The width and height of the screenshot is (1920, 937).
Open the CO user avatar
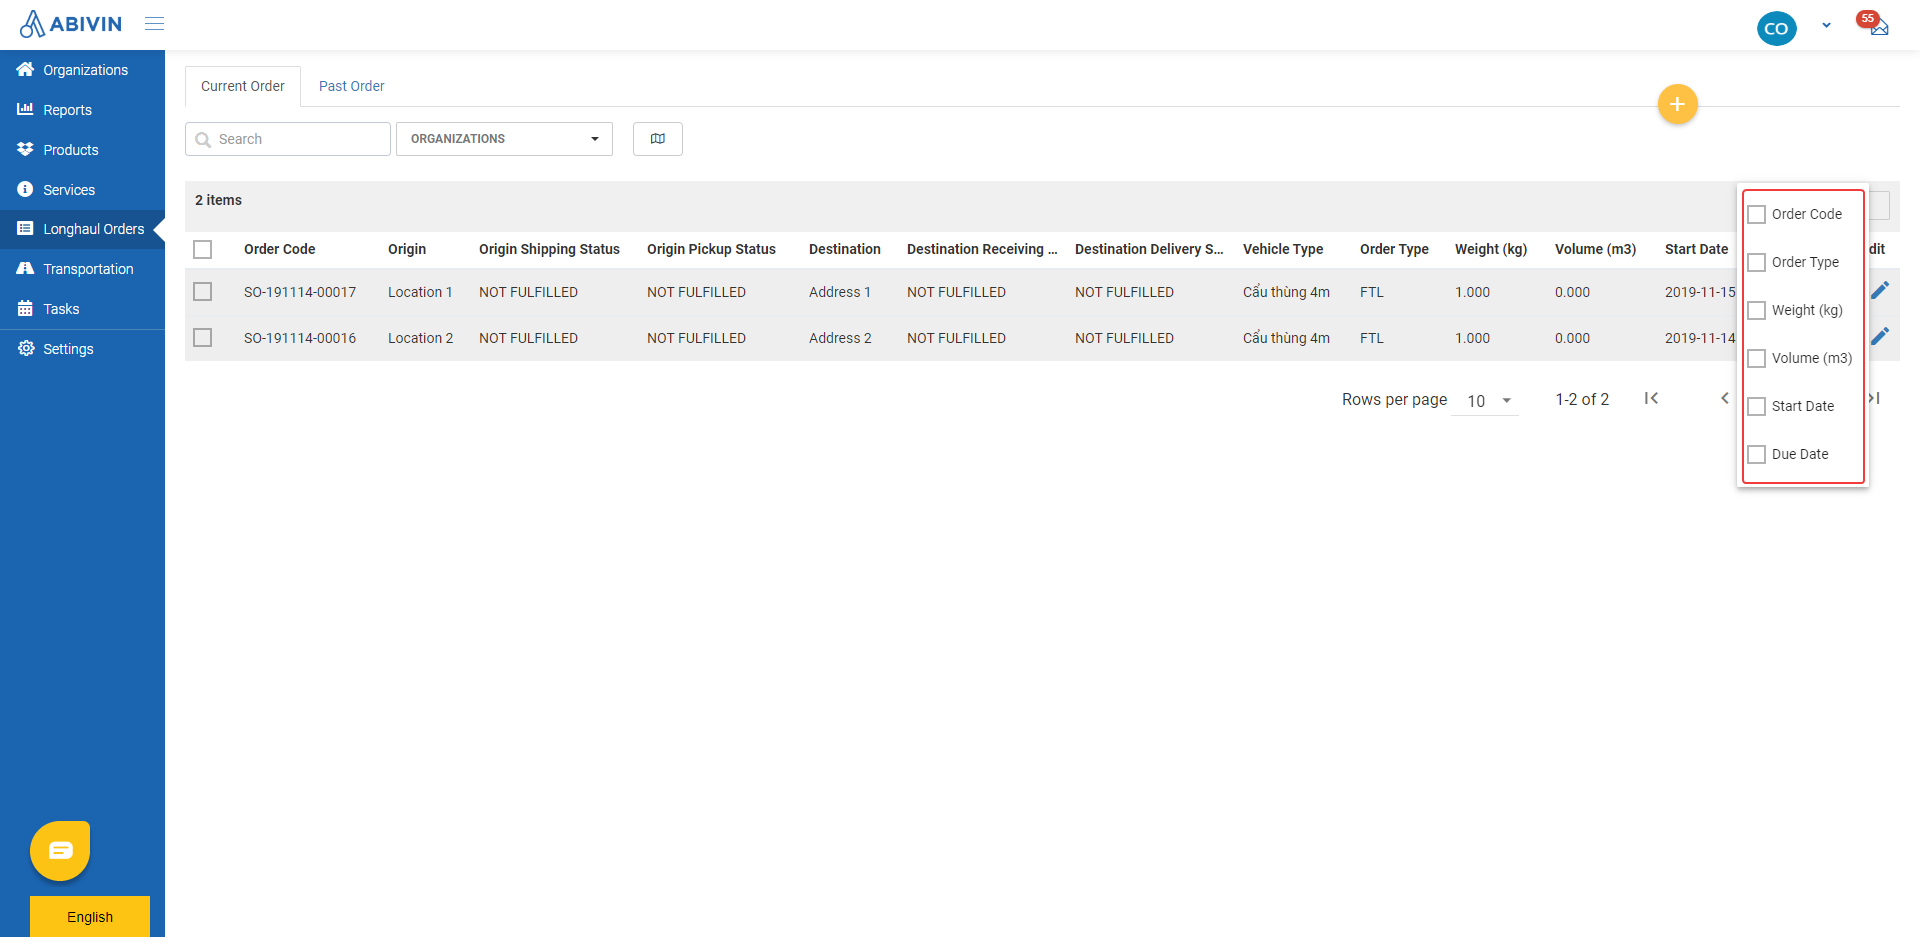pos(1776,28)
